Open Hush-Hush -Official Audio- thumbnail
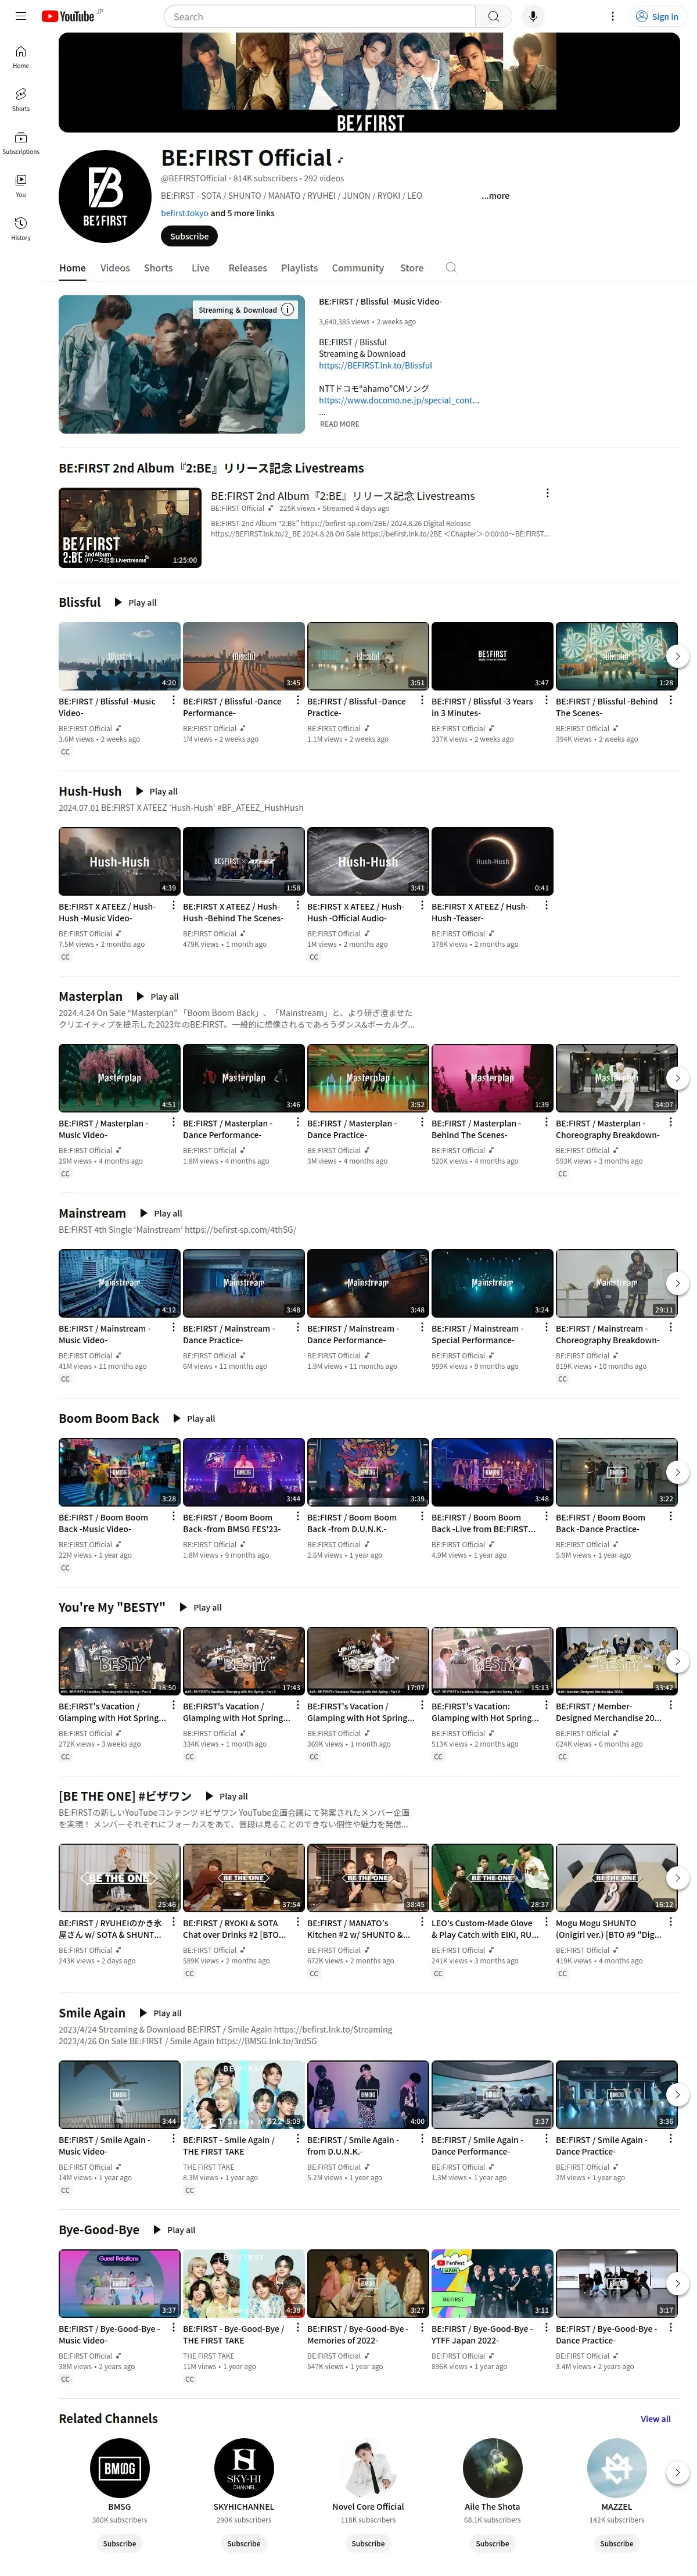 368,861
